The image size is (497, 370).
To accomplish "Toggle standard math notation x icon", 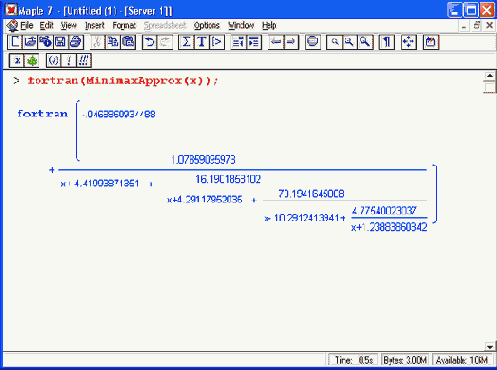I will [x=17, y=61].
